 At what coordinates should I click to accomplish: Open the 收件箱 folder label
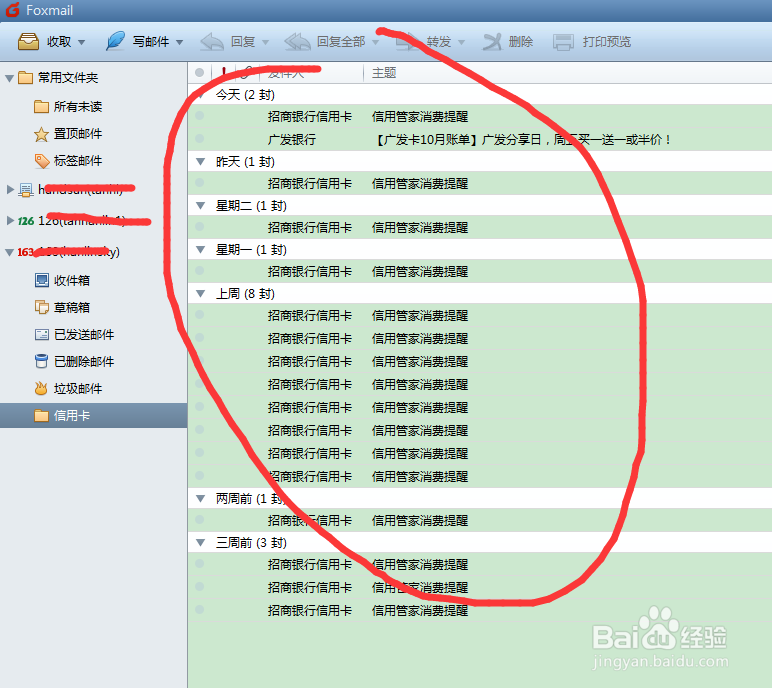[72, 280]
